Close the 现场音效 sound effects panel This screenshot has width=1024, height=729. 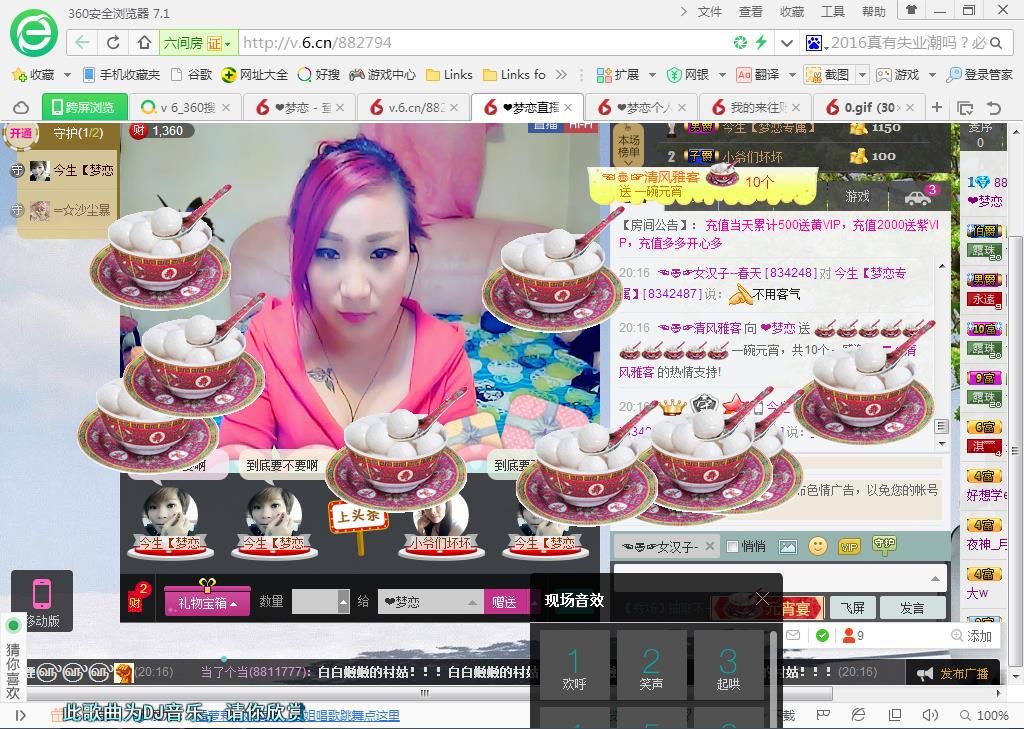[x=761, y=598]
